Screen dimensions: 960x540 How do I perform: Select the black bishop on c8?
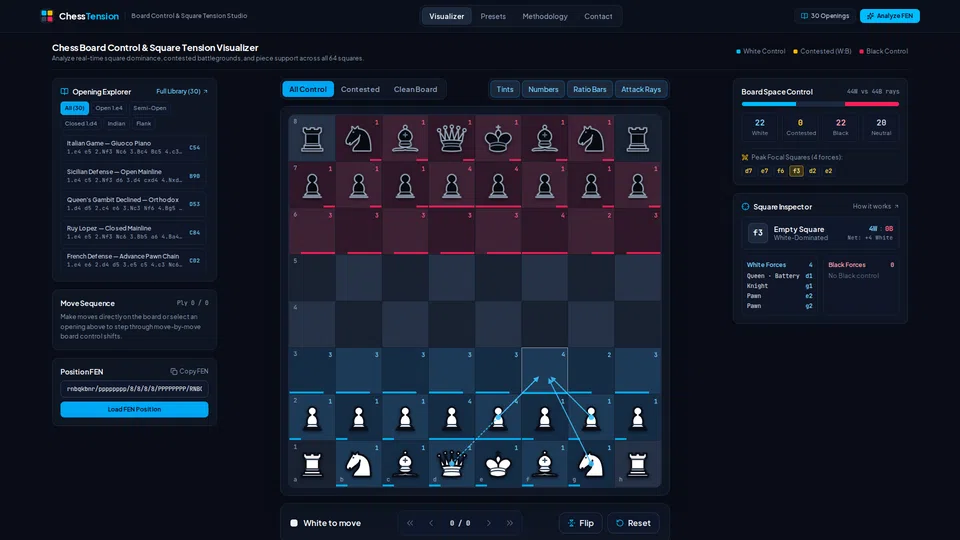pyautogui.click(x=405, y=140)
